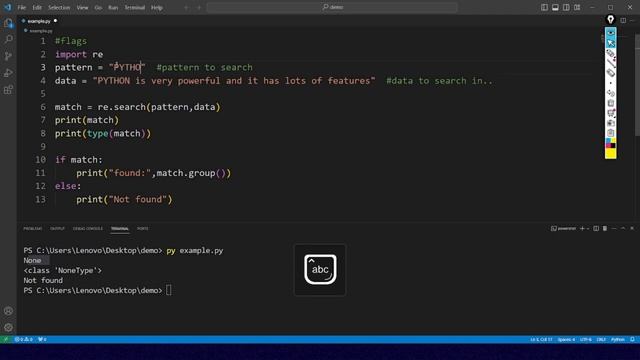Open notifications bell in status bar
This screenshot has height=360, width=640.
tap(632, 339)
